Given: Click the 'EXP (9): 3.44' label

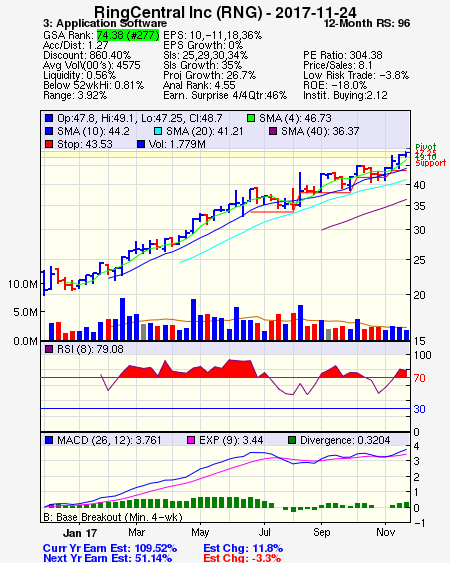Looking at the screenshot, I should point(231,440).
